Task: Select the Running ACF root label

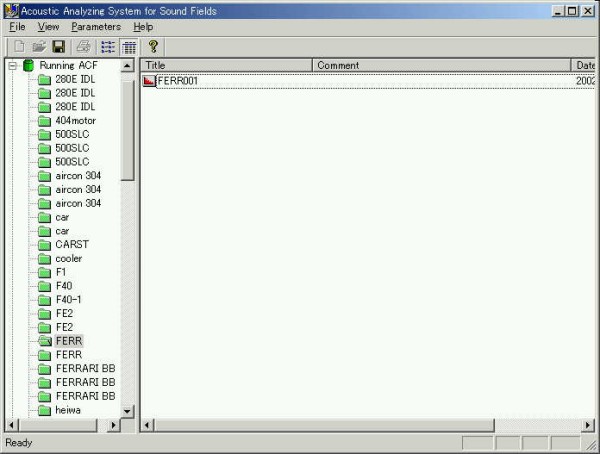Action: pos(68,65)
